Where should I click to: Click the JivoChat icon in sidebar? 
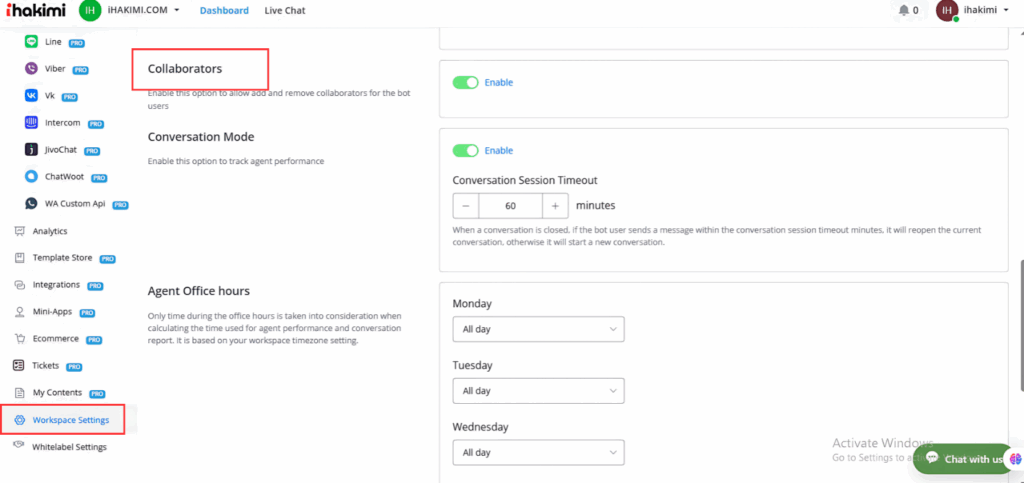[x=32, y=150]
